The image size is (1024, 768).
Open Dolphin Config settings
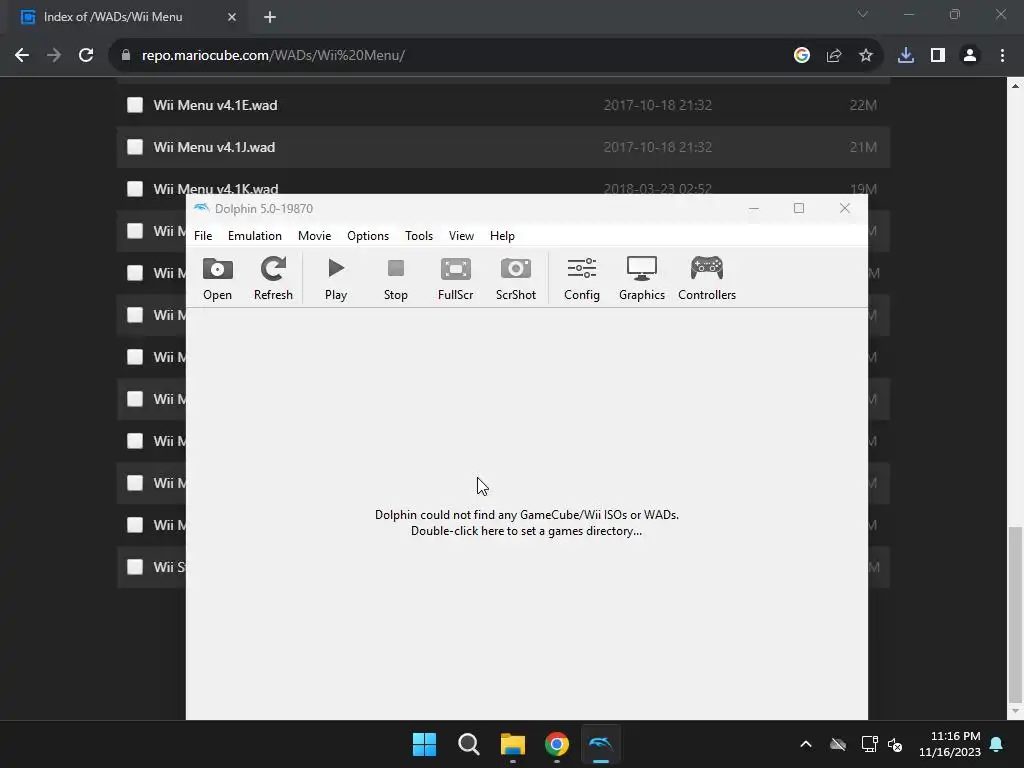581,278
